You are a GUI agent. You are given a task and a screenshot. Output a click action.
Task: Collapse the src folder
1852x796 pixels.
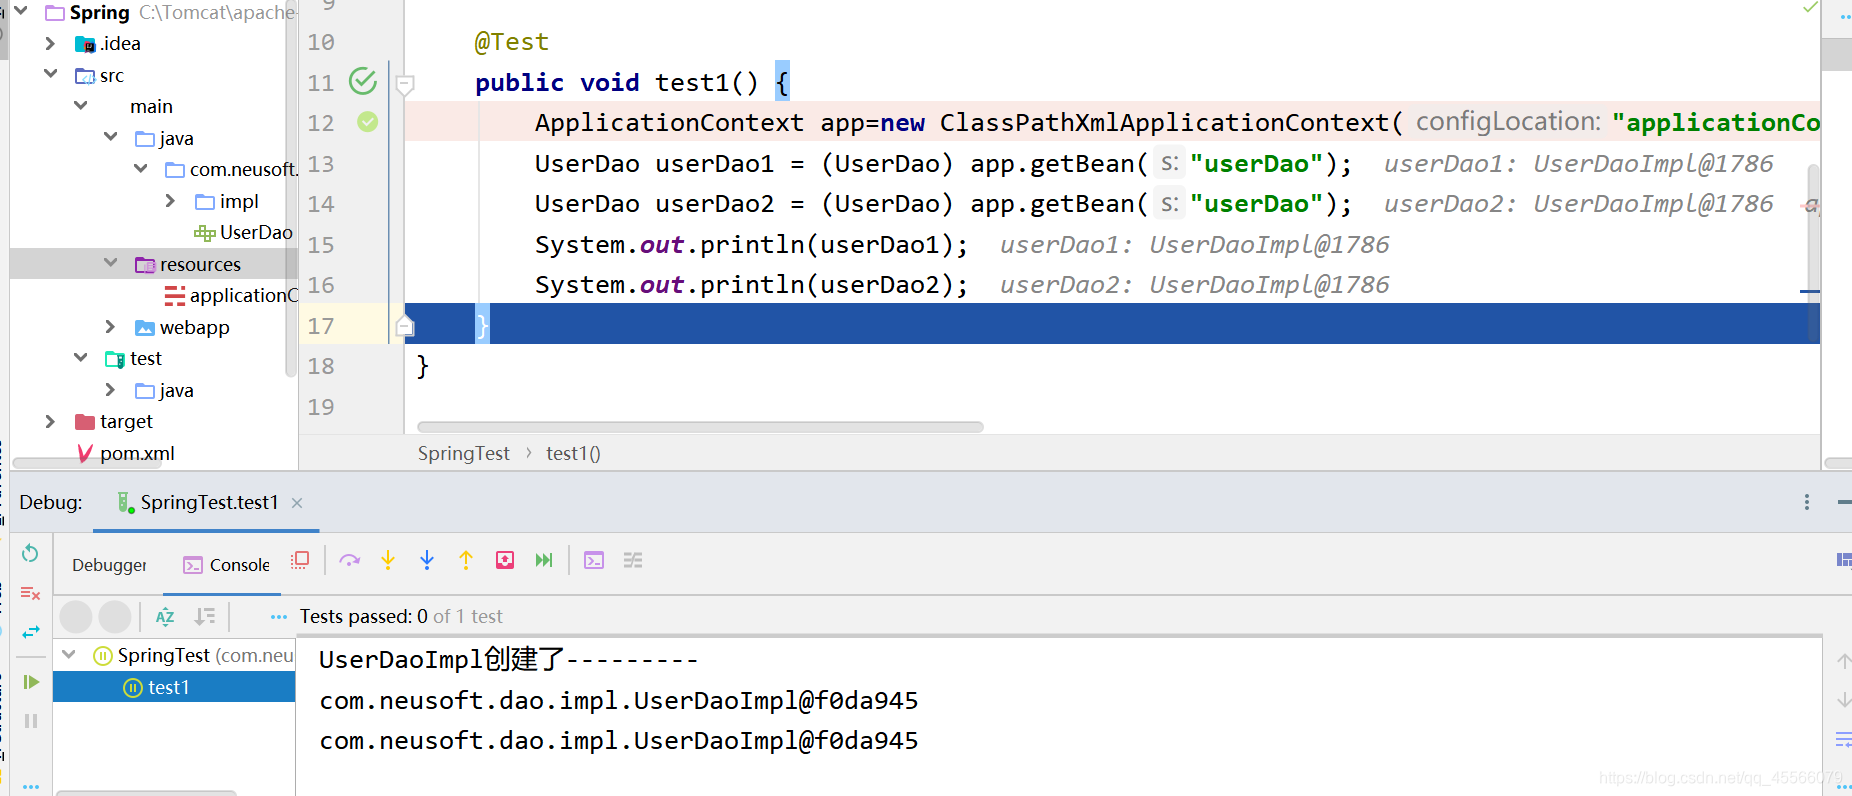pos(50,75)
